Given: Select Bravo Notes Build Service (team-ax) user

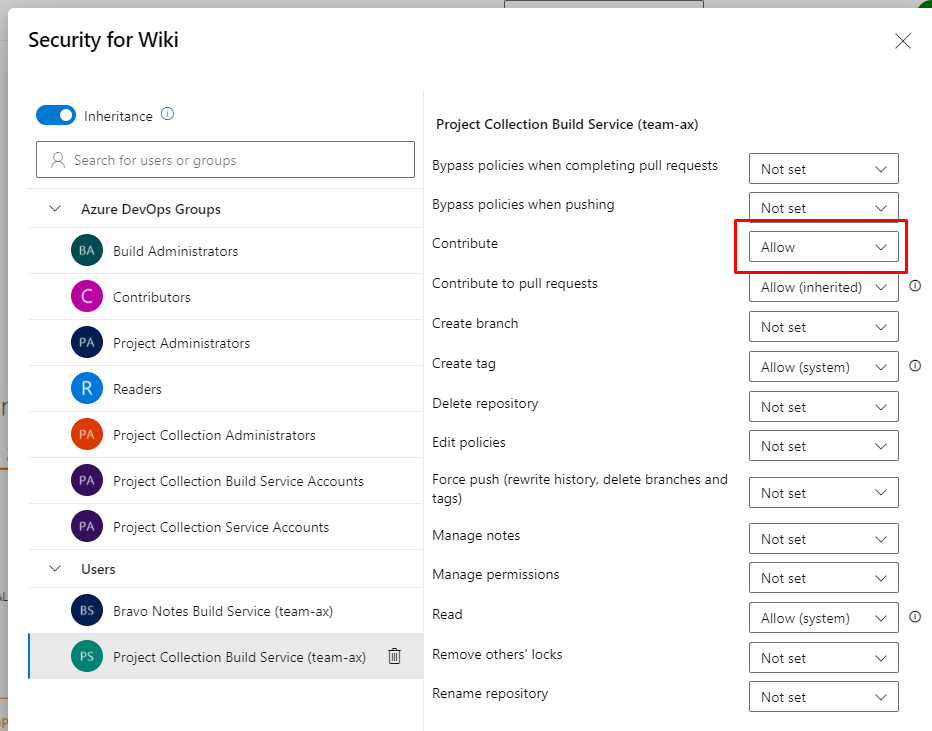Looking at the screenshot, I should coord(226,611).
